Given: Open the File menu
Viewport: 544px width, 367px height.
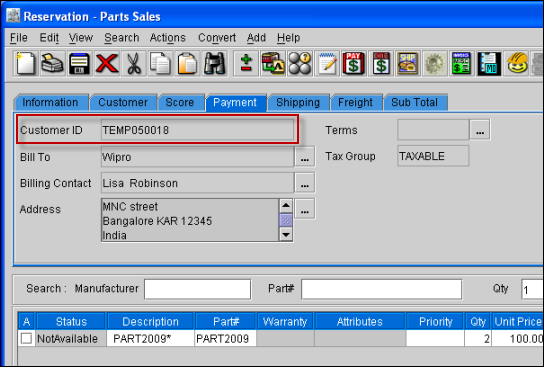Looking at the screenshot, I should click(x=19, y=37).
